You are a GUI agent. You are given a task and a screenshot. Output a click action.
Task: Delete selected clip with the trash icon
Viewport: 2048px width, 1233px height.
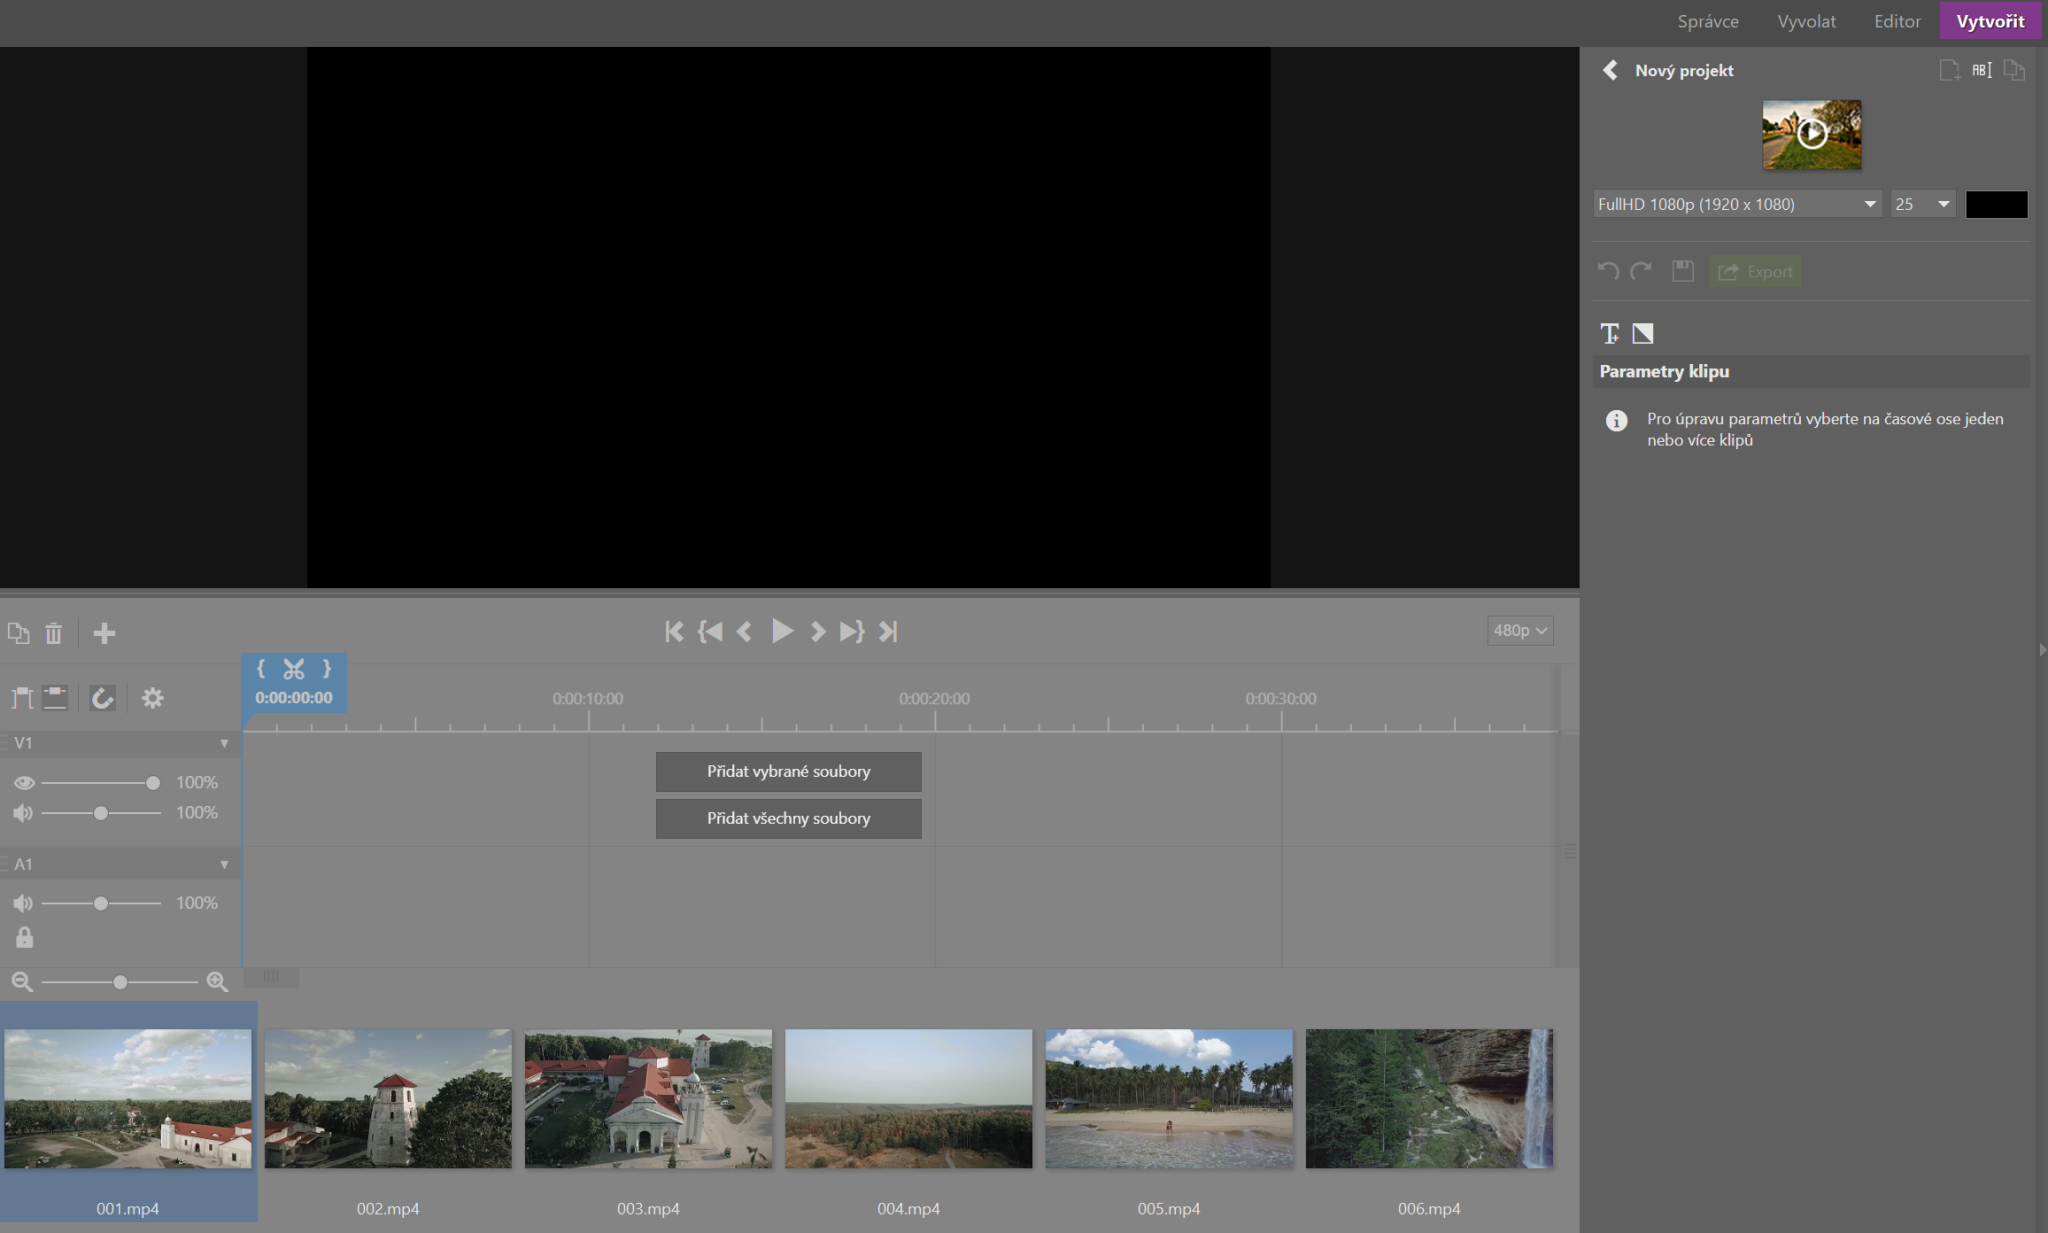tap(54, 633)
